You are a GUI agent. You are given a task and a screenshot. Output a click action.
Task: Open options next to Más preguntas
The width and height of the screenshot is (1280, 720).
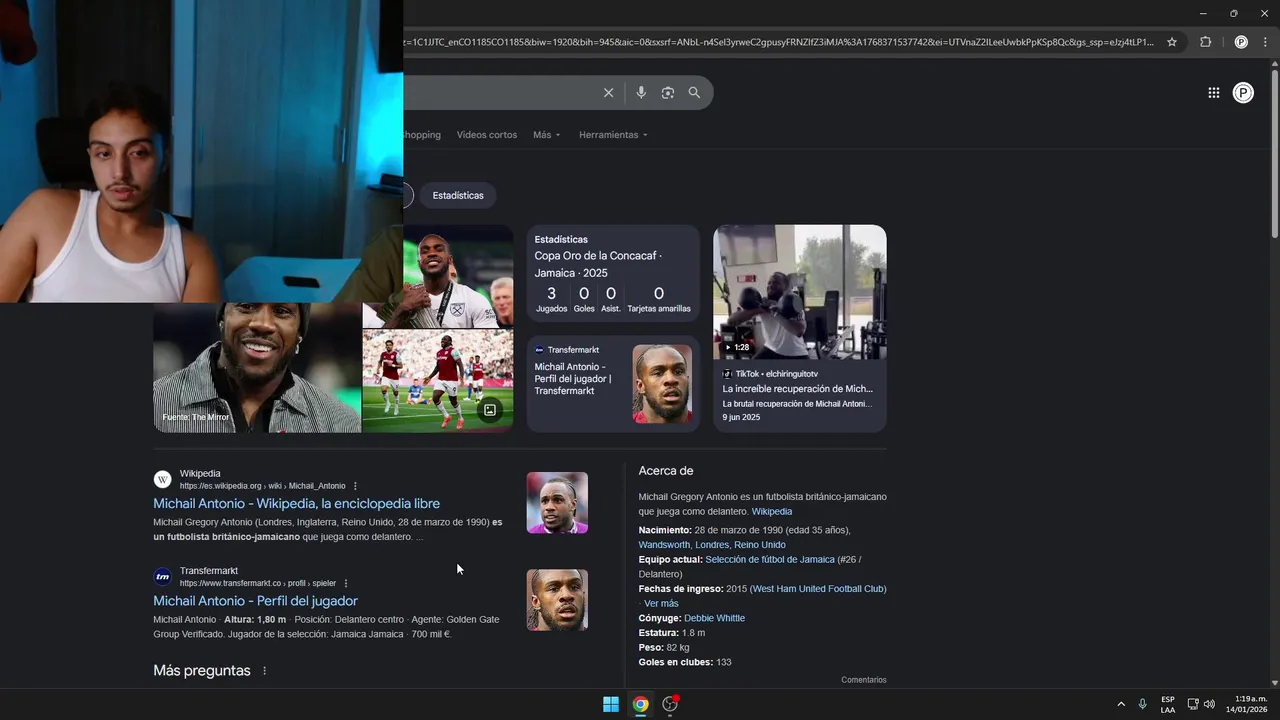pyautogui.click(x=264, y=671)
